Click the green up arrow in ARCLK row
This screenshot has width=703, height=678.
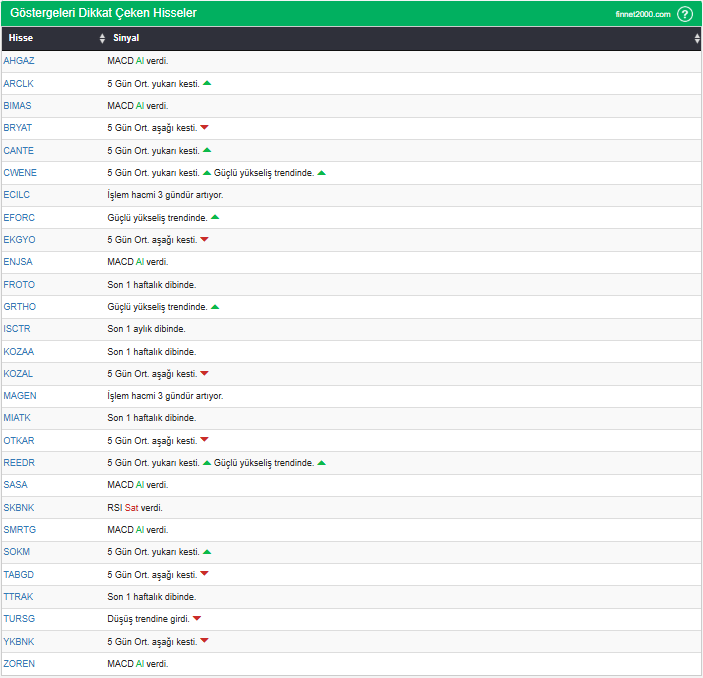[x=207, y=83]
